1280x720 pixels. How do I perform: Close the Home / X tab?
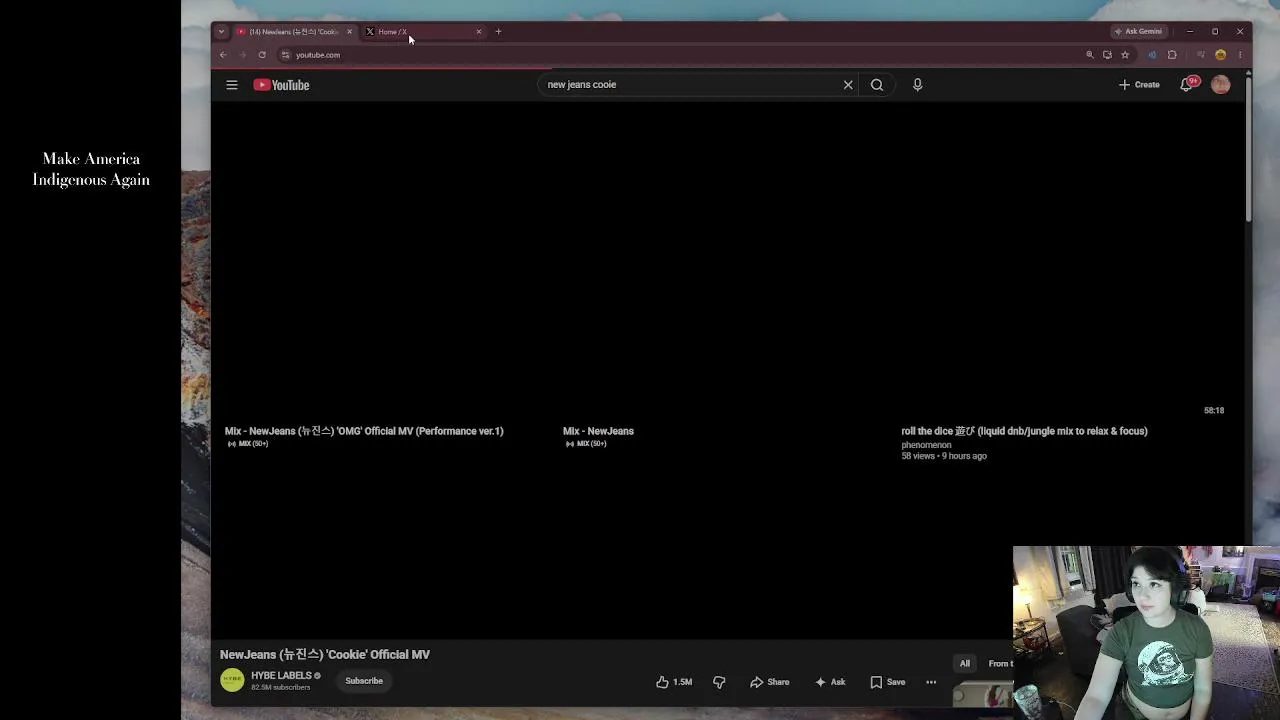(478, 32)
